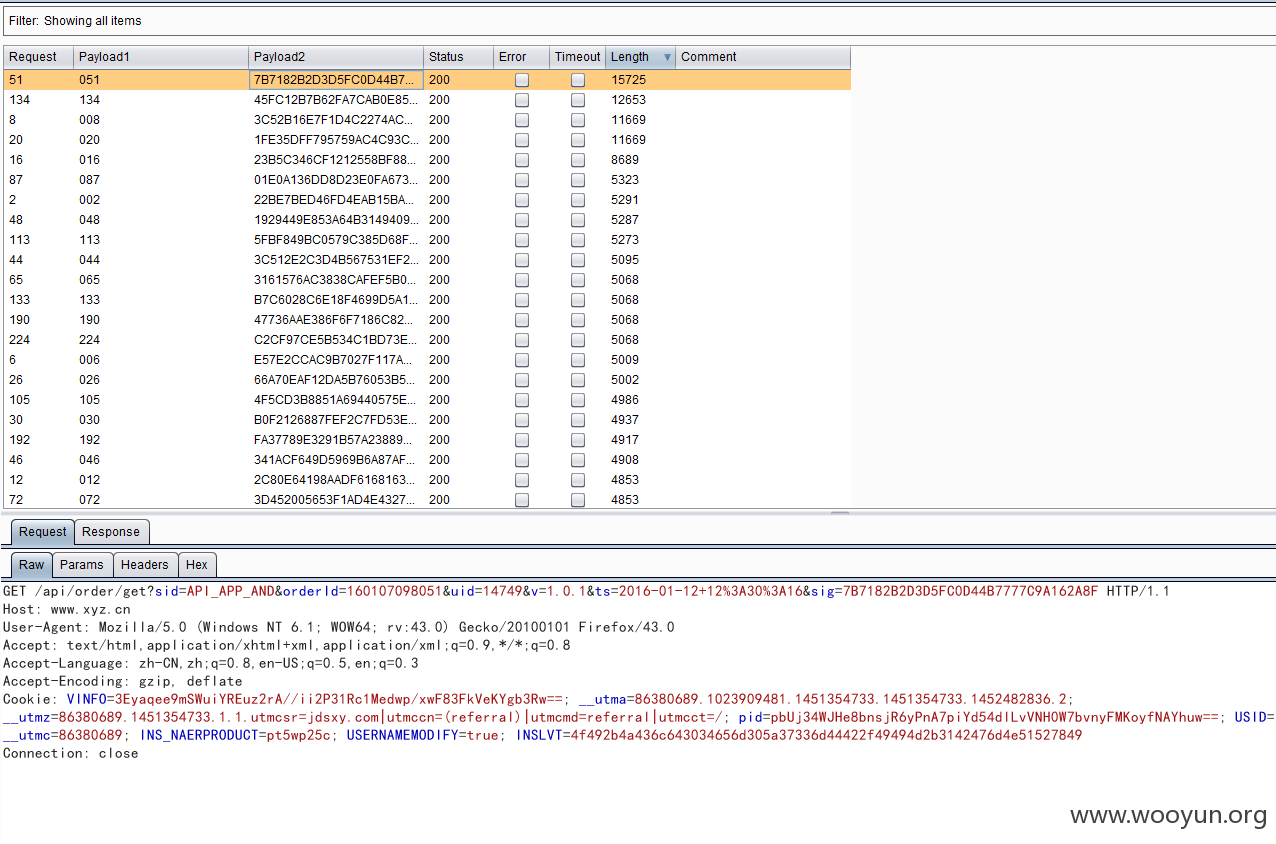This screenshot has width=1276, height=844.
Task: Click the Request column header
Action: [38, 57]
